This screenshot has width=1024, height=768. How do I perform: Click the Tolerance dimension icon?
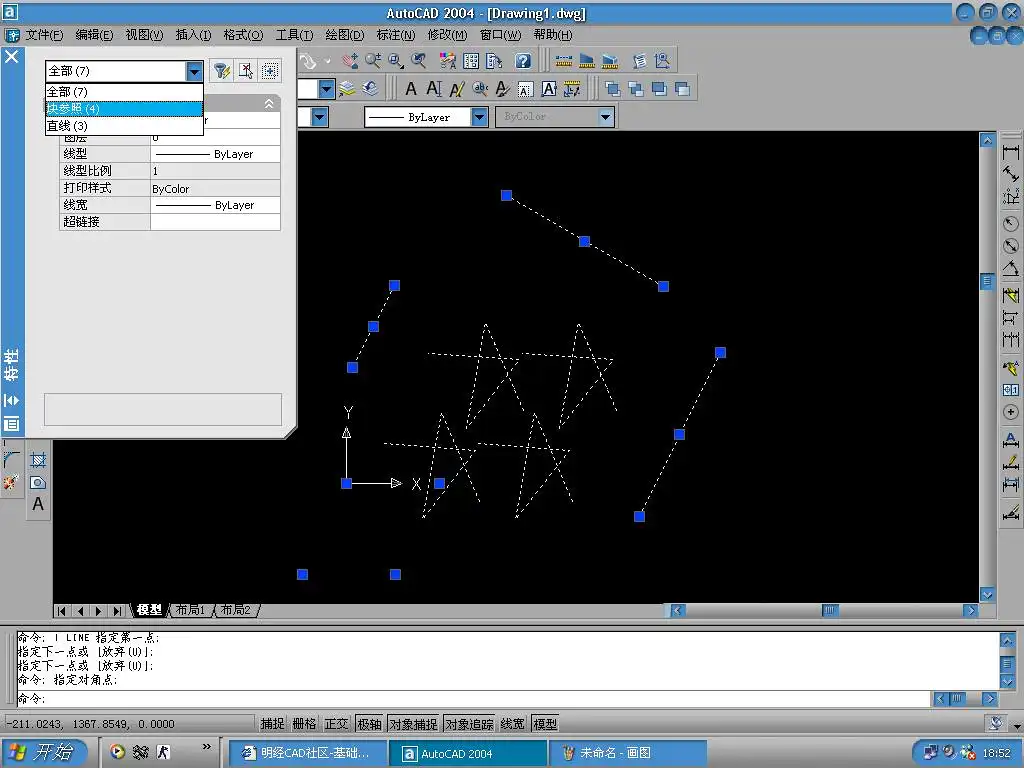point(1010,390)
